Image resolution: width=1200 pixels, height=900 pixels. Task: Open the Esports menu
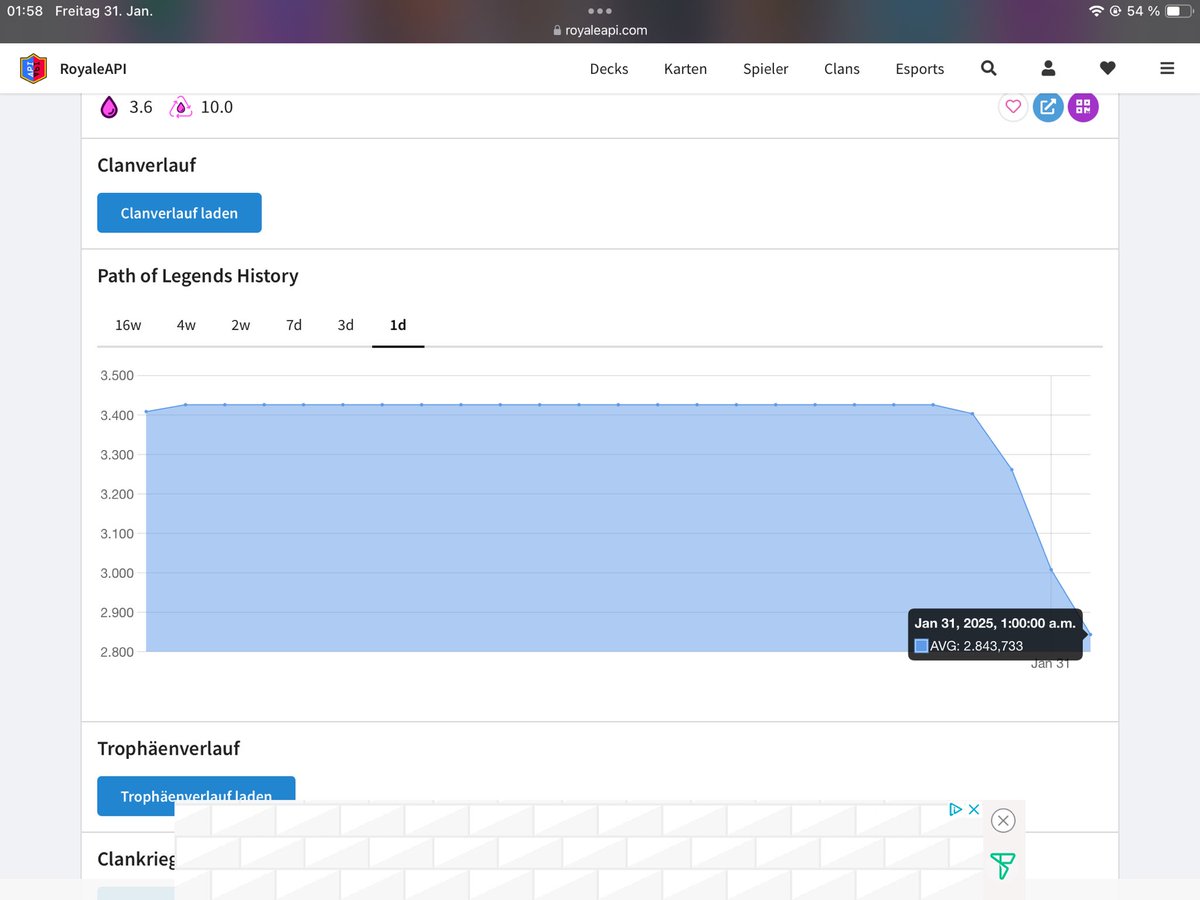coord(920,69)
